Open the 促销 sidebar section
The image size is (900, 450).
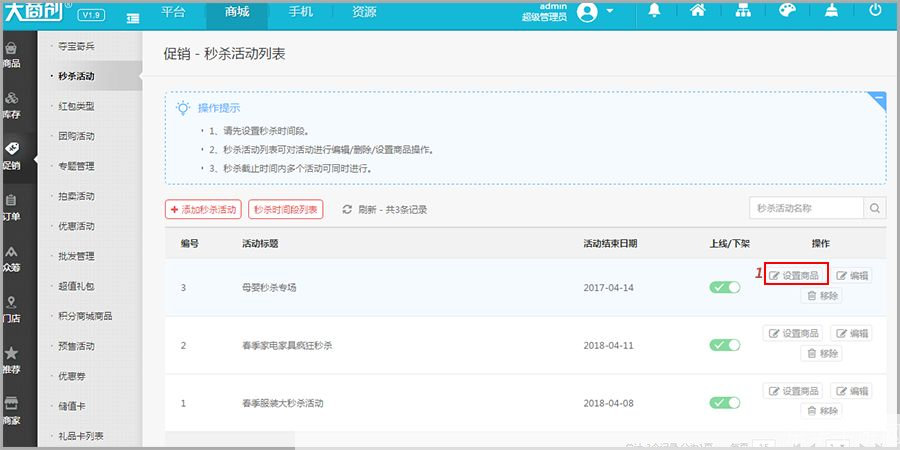[11, 157]
